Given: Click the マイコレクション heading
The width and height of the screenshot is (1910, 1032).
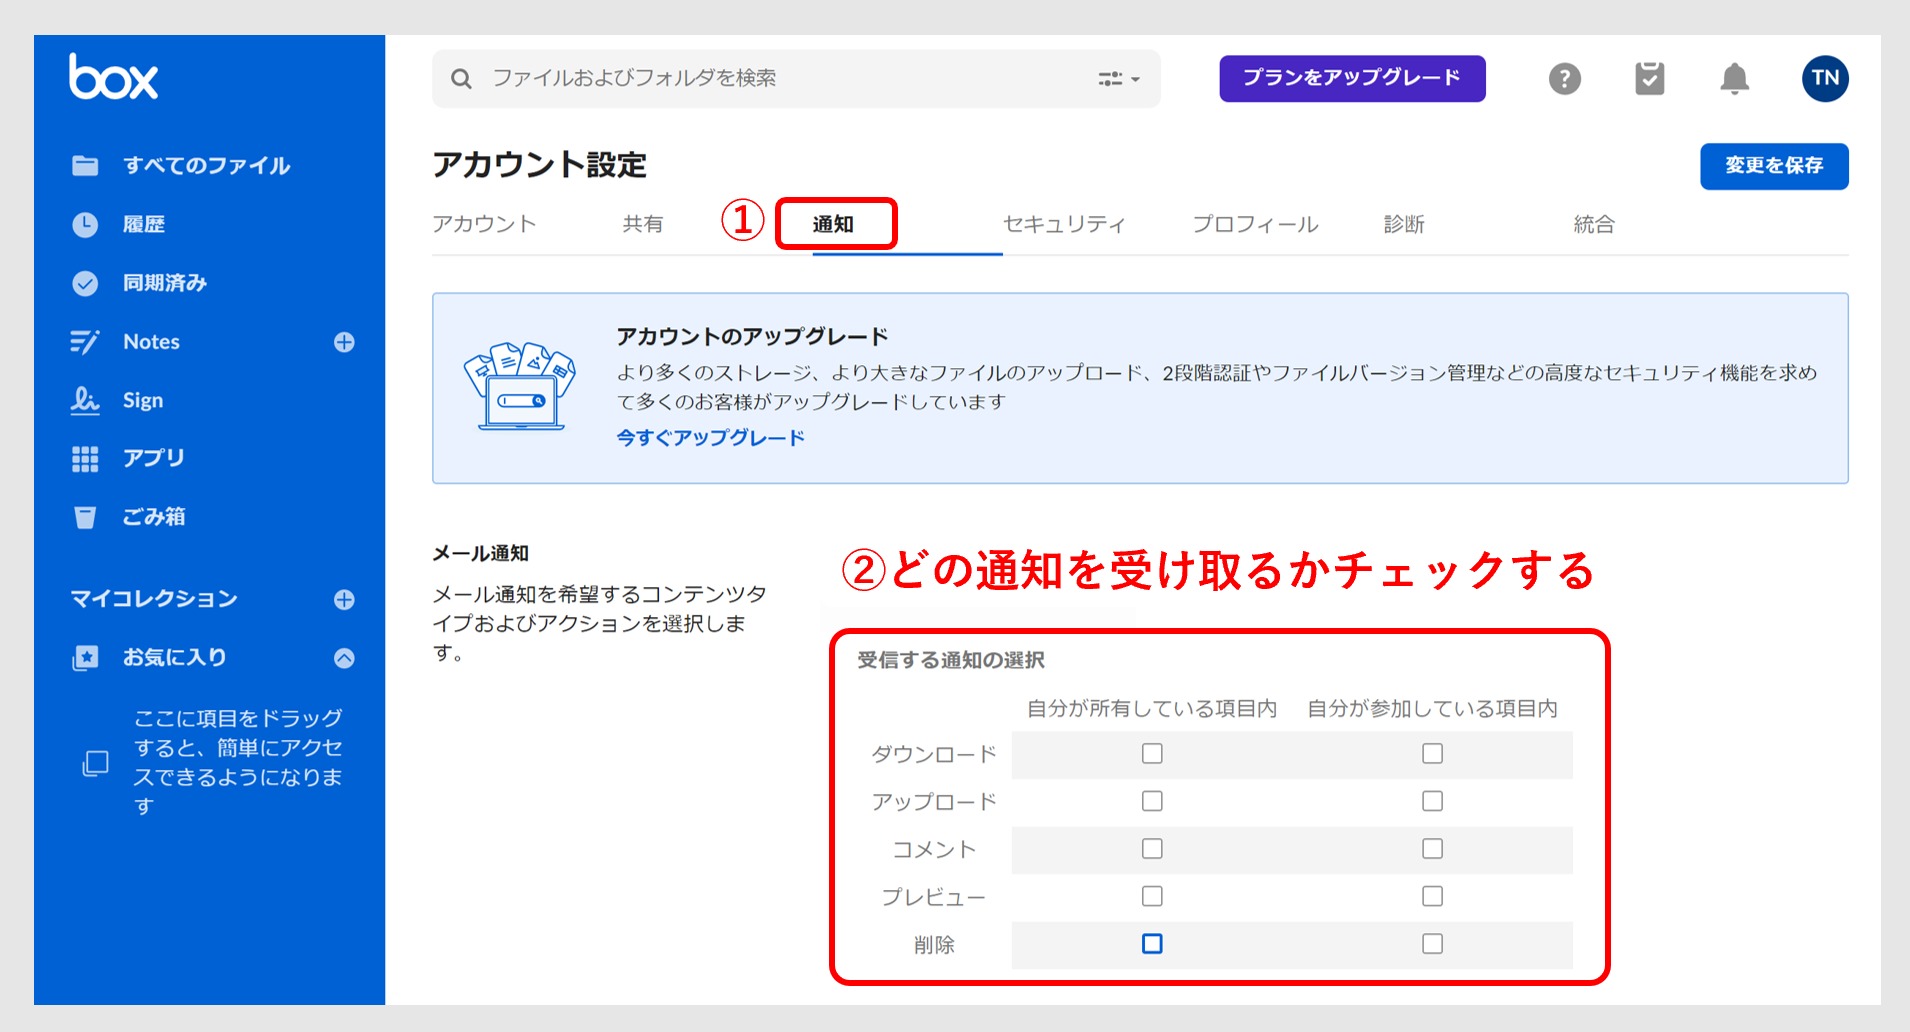Looking at the screenshot, I should click(154, 599).
